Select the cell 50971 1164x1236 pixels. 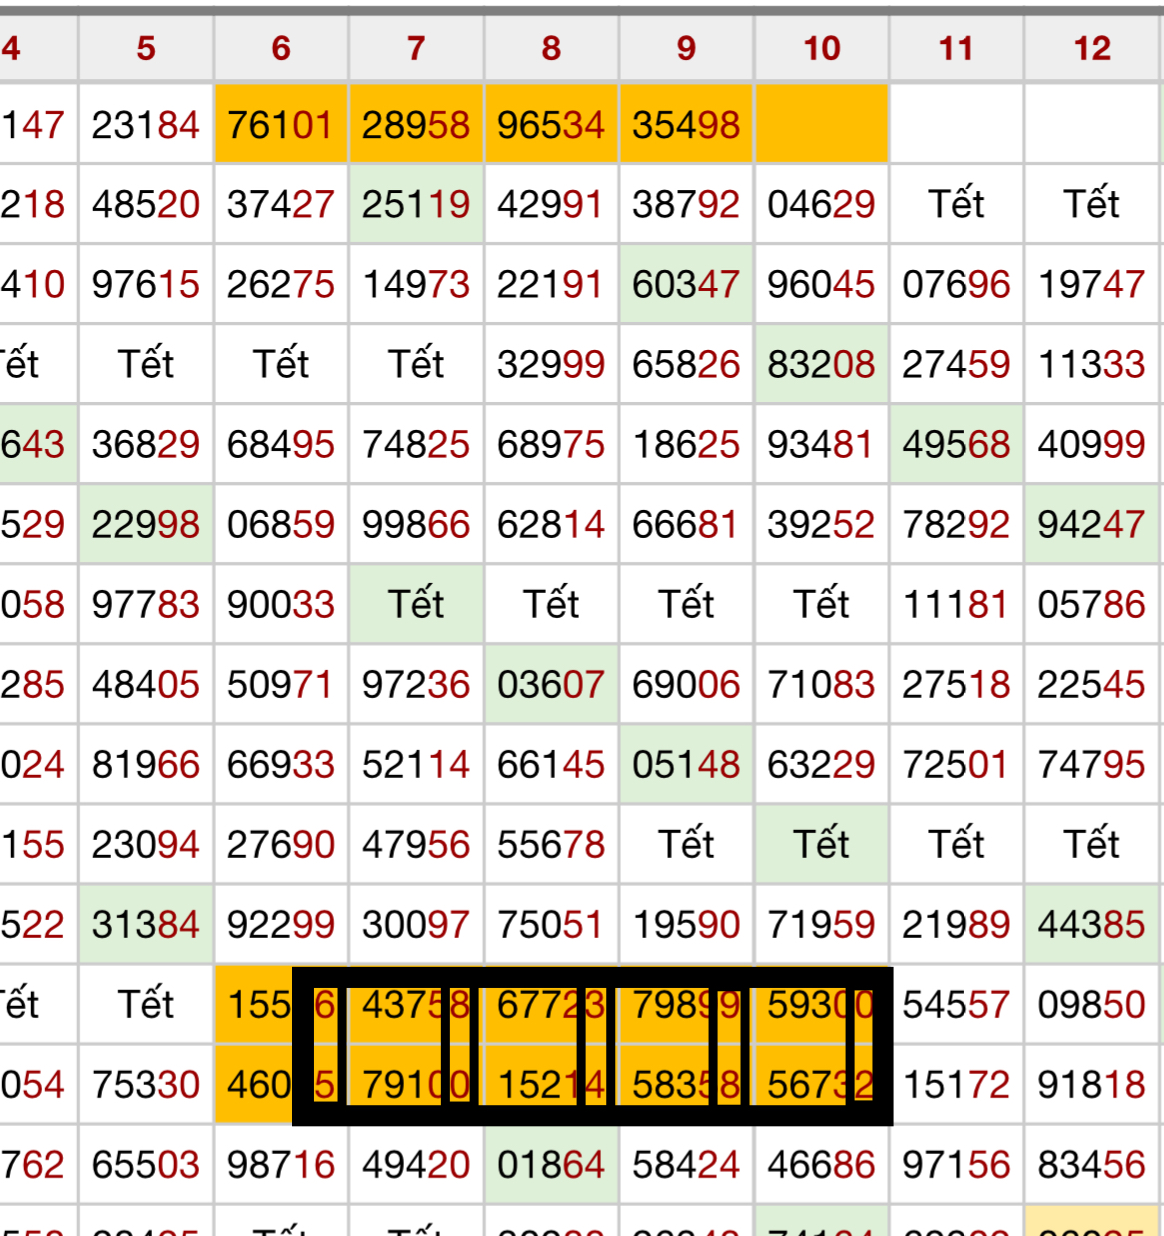click(281, 684)
